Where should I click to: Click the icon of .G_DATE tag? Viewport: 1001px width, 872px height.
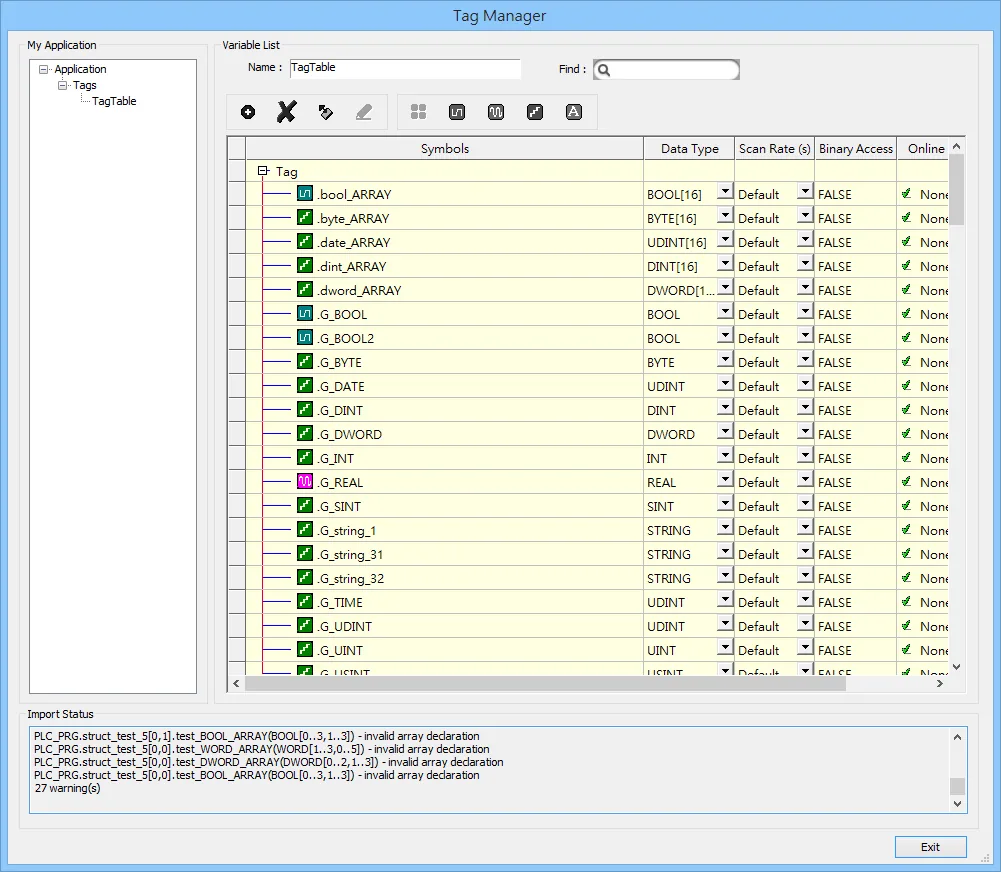[x=305, y=386]
